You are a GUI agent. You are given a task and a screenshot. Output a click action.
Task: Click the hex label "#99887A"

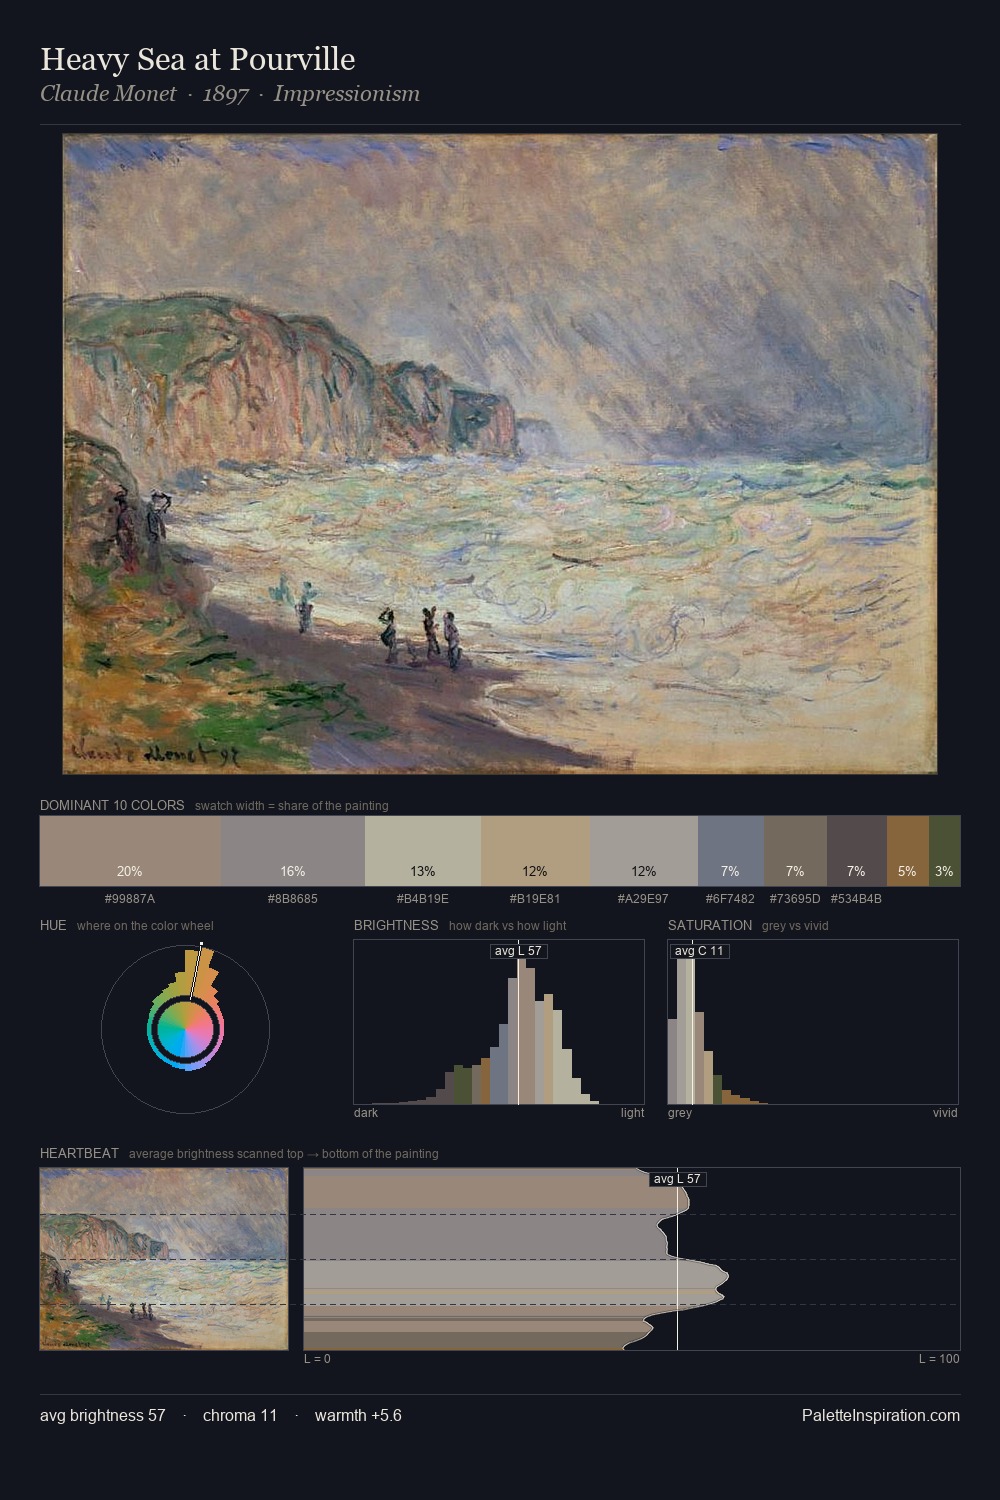pyautogui.click(x=130, y=899)
